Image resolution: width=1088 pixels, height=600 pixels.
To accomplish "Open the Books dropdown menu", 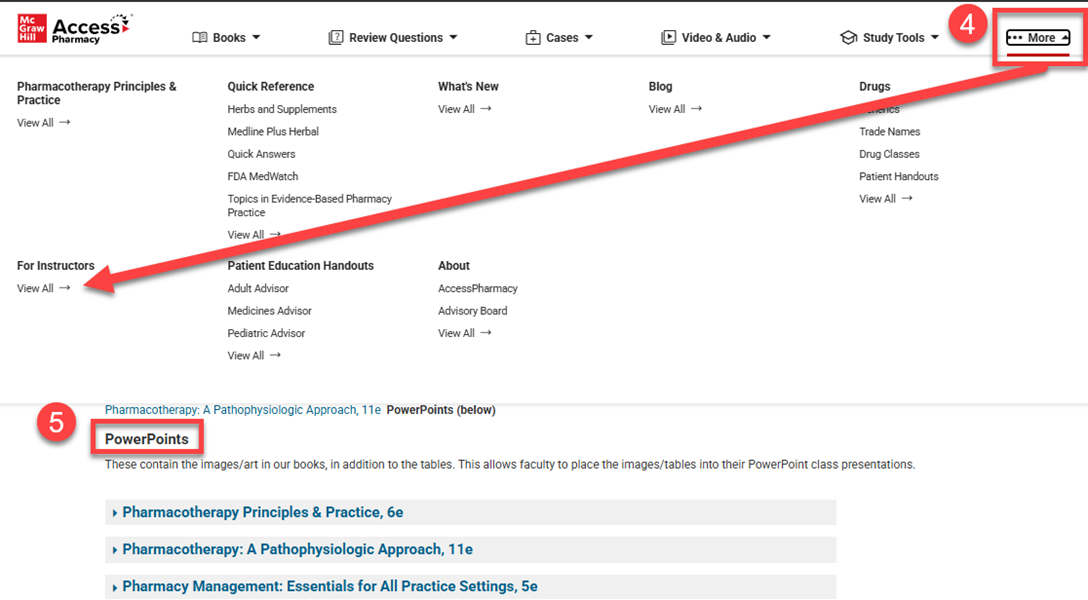I will pyautogui.click(x=228, y=38).
